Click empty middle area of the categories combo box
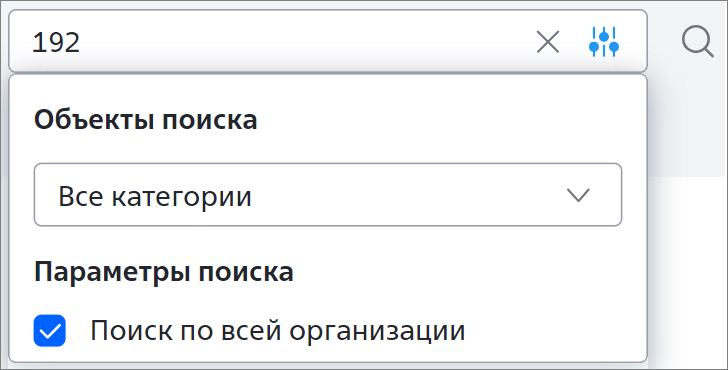The height and width of the screenshot is (370, 728). (409, 195)
